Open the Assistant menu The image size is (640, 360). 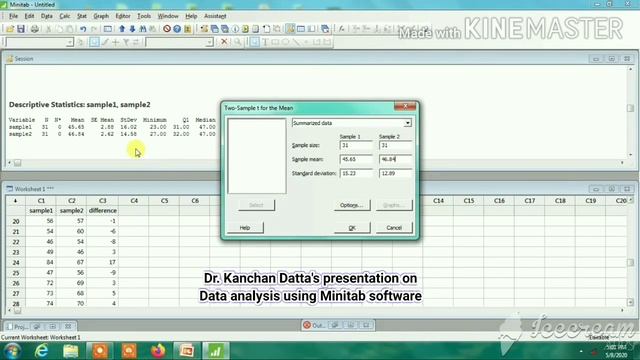(215, 16)
